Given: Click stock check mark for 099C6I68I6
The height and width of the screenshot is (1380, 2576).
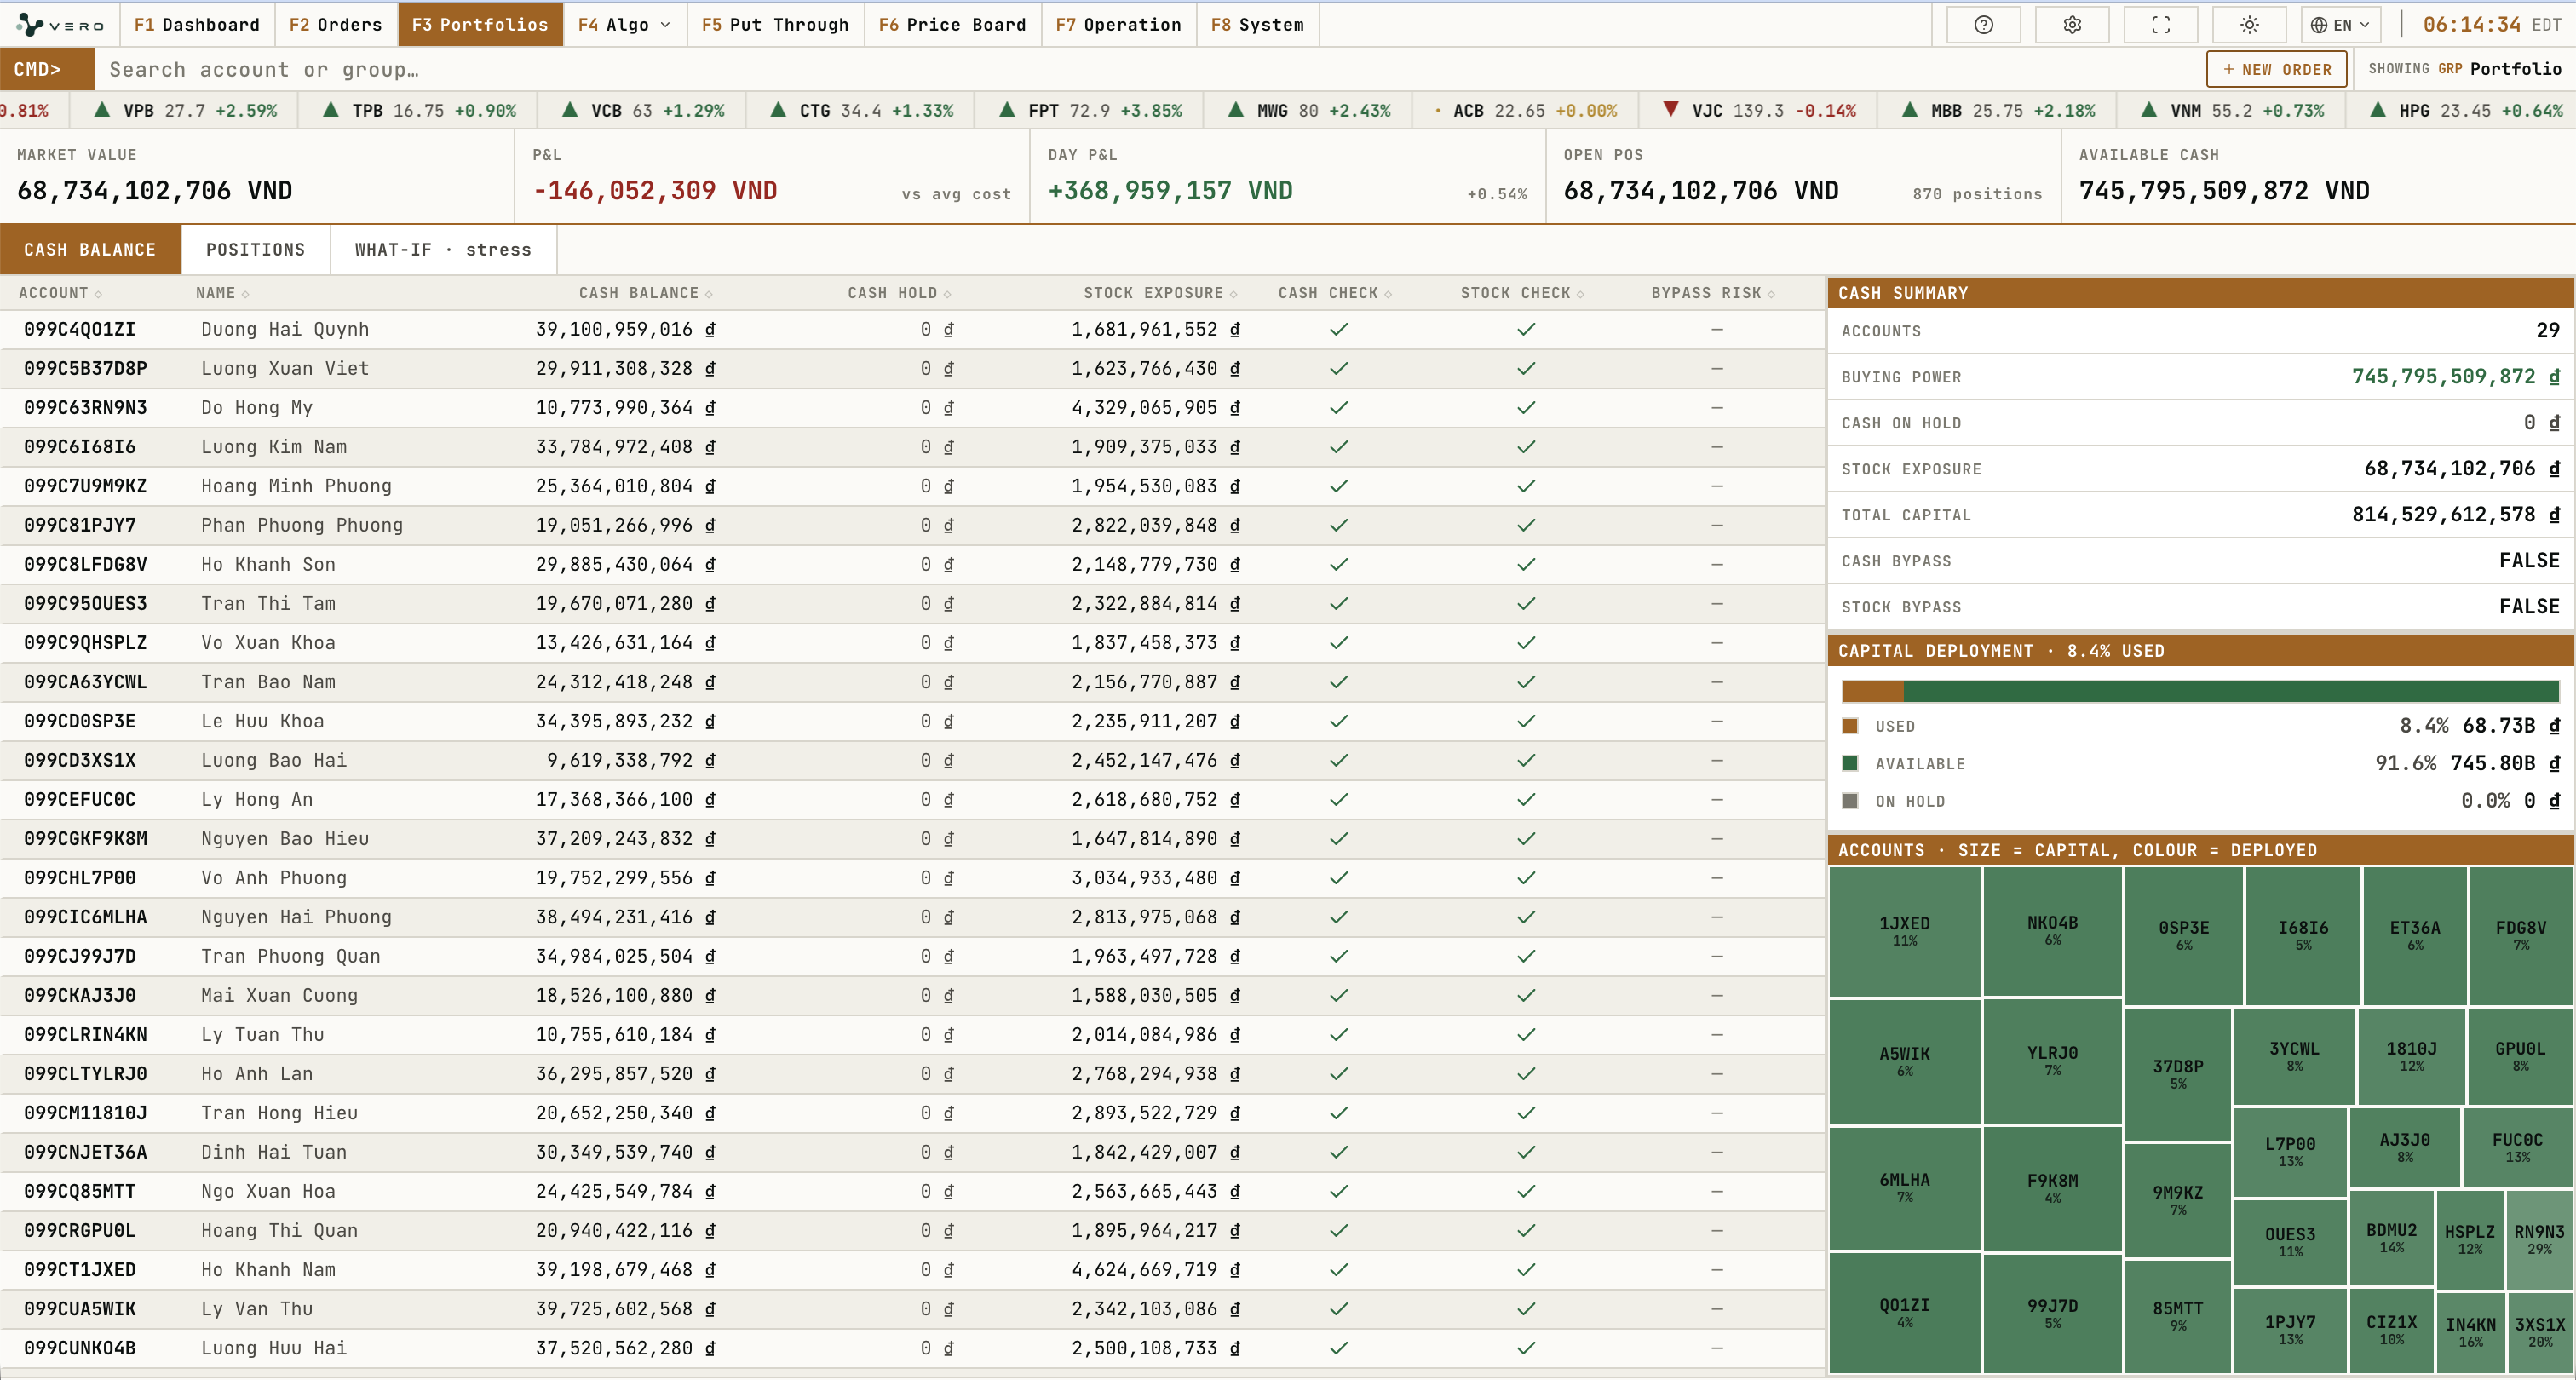Looking at the screenshot, I should point(1526,447).
